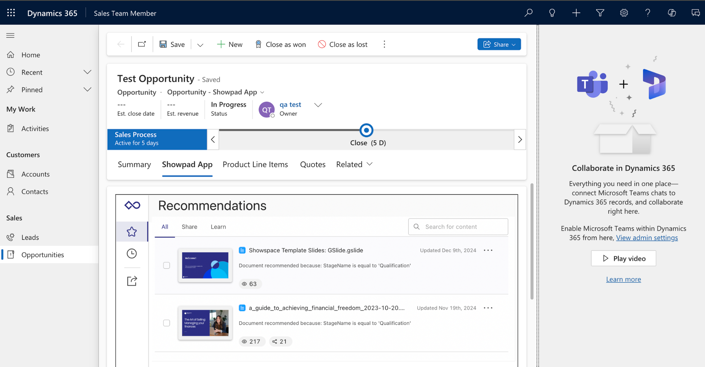Go back using the arrow icon
Viewport: 705px width, 367px height.
pos(120,44)
